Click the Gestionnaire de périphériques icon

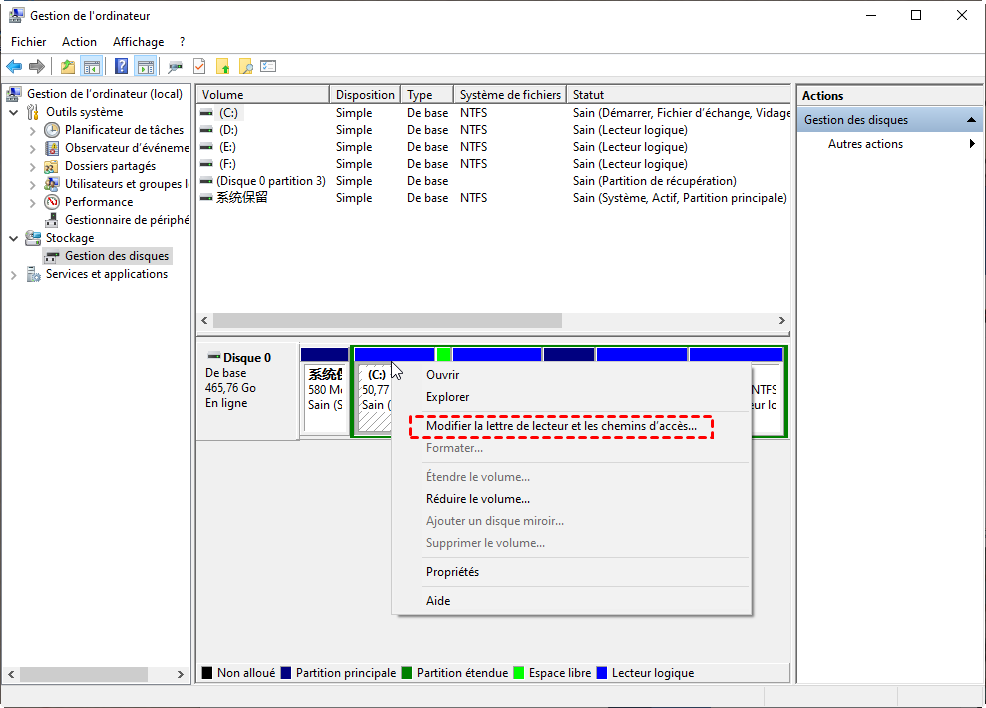[52, 220]
